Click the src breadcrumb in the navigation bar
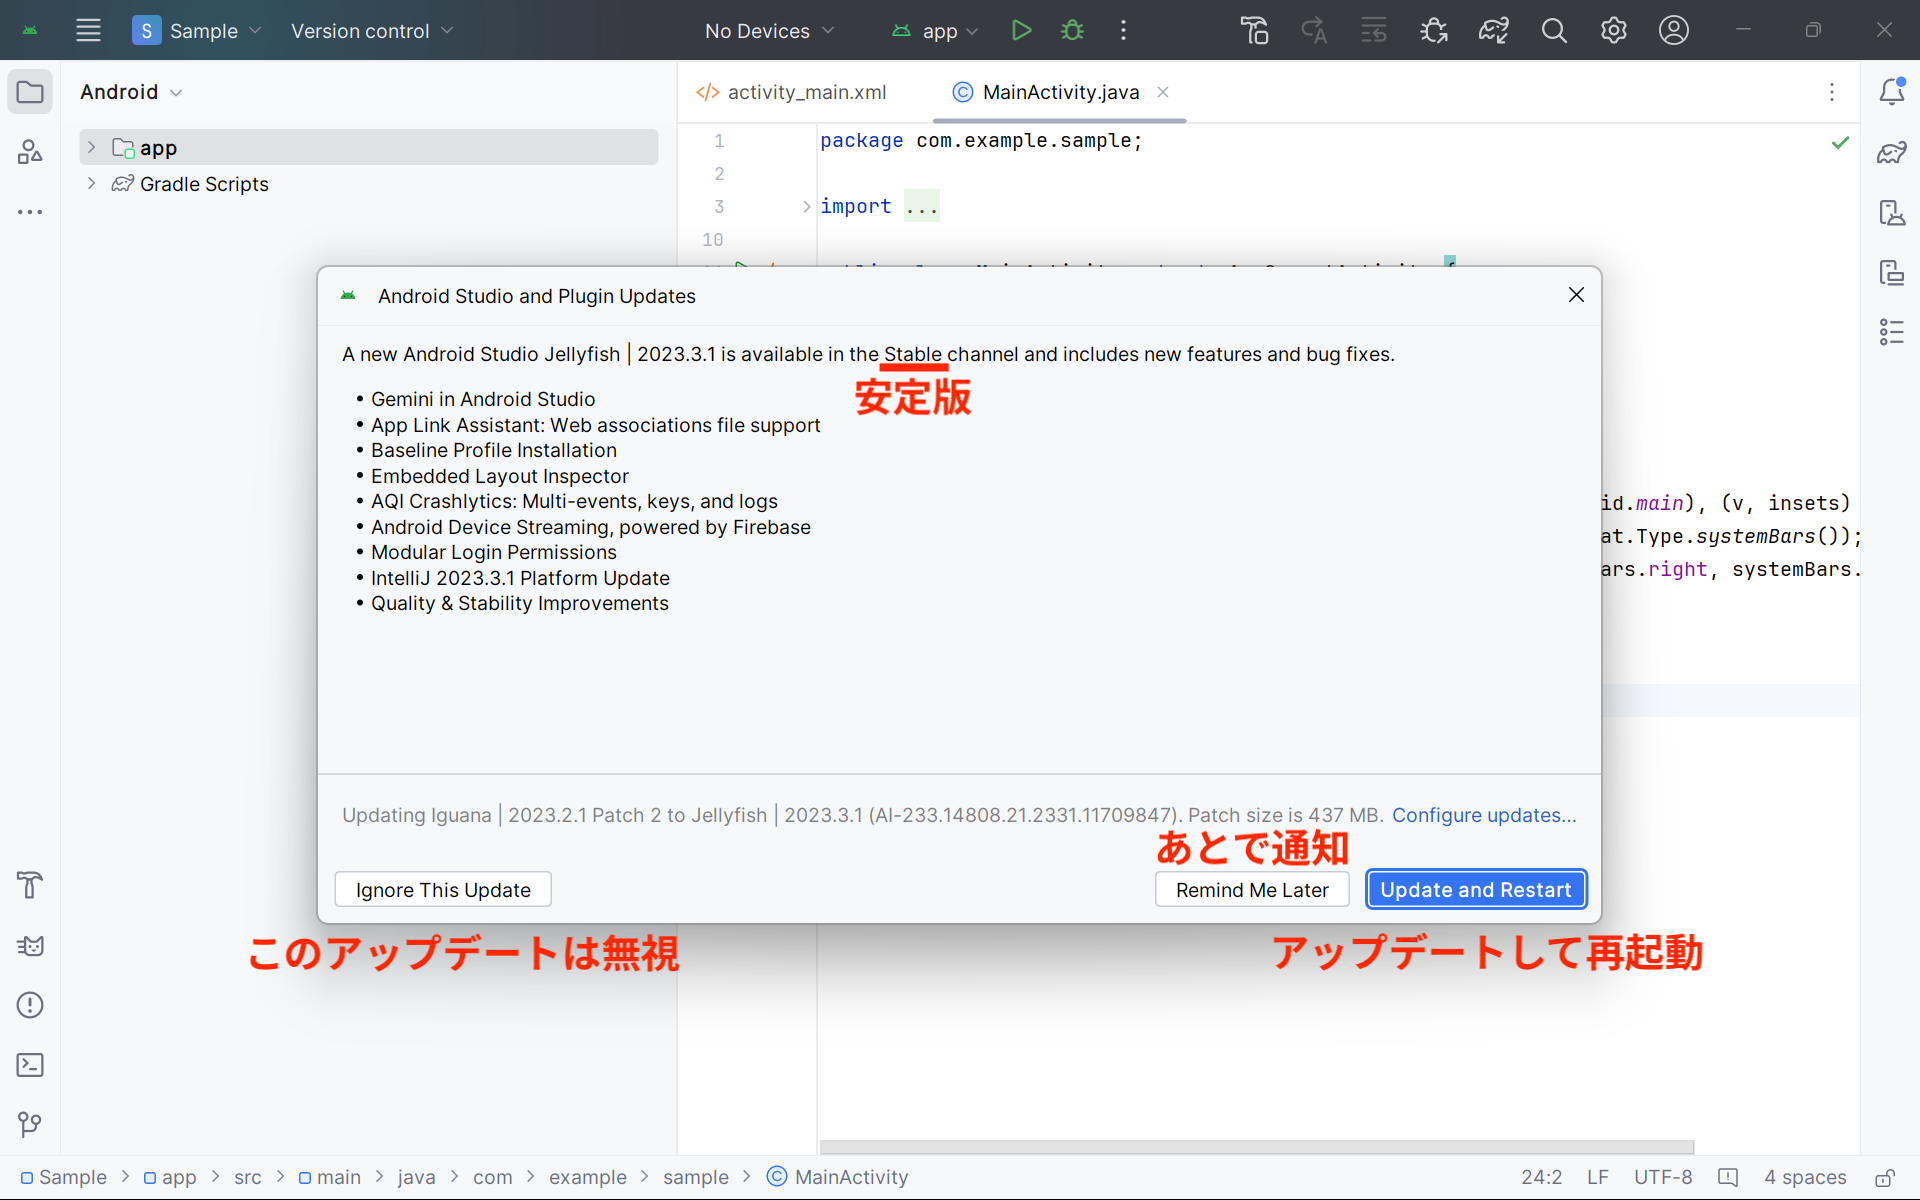The image size is (1920, 1200). point(248,1177)
